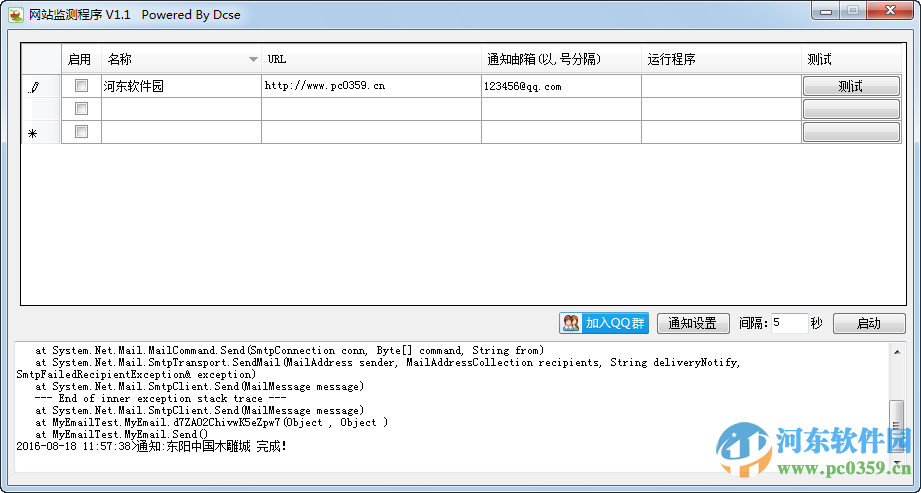Viewport: 921px width, 493px height.
Task: Click the up arrow of the log scrollbar
Action: coord(897,352)
